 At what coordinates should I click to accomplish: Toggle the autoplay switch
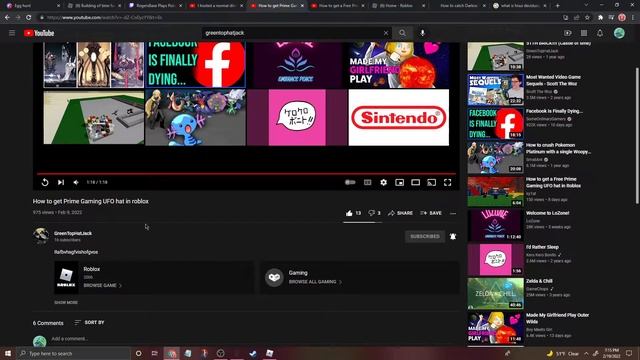point(350,182)
